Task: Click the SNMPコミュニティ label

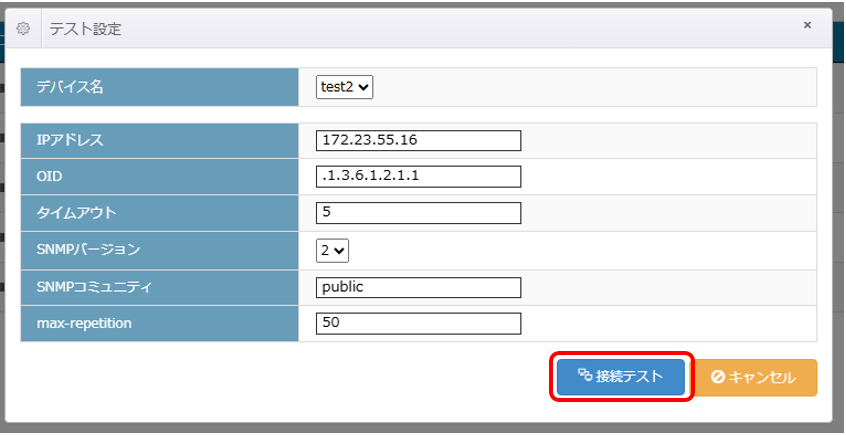Action: pyautogui.click(x=95, y=287)
